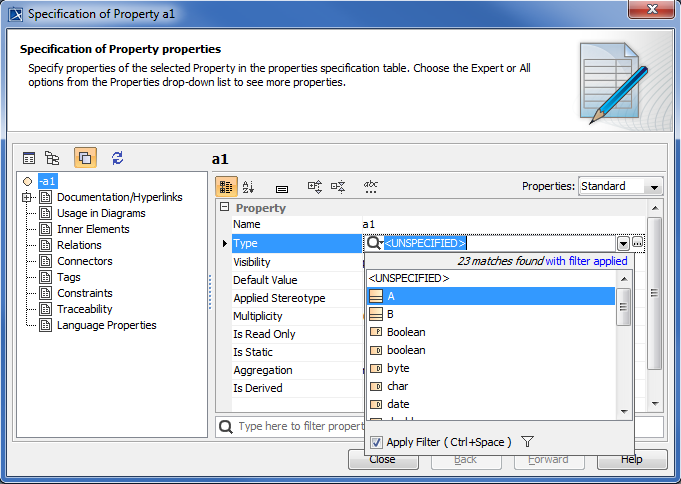Toggle the highlighted open-in-new-window icon
Image resolution: width=681 pixels, height=484 pixels.
85,157
